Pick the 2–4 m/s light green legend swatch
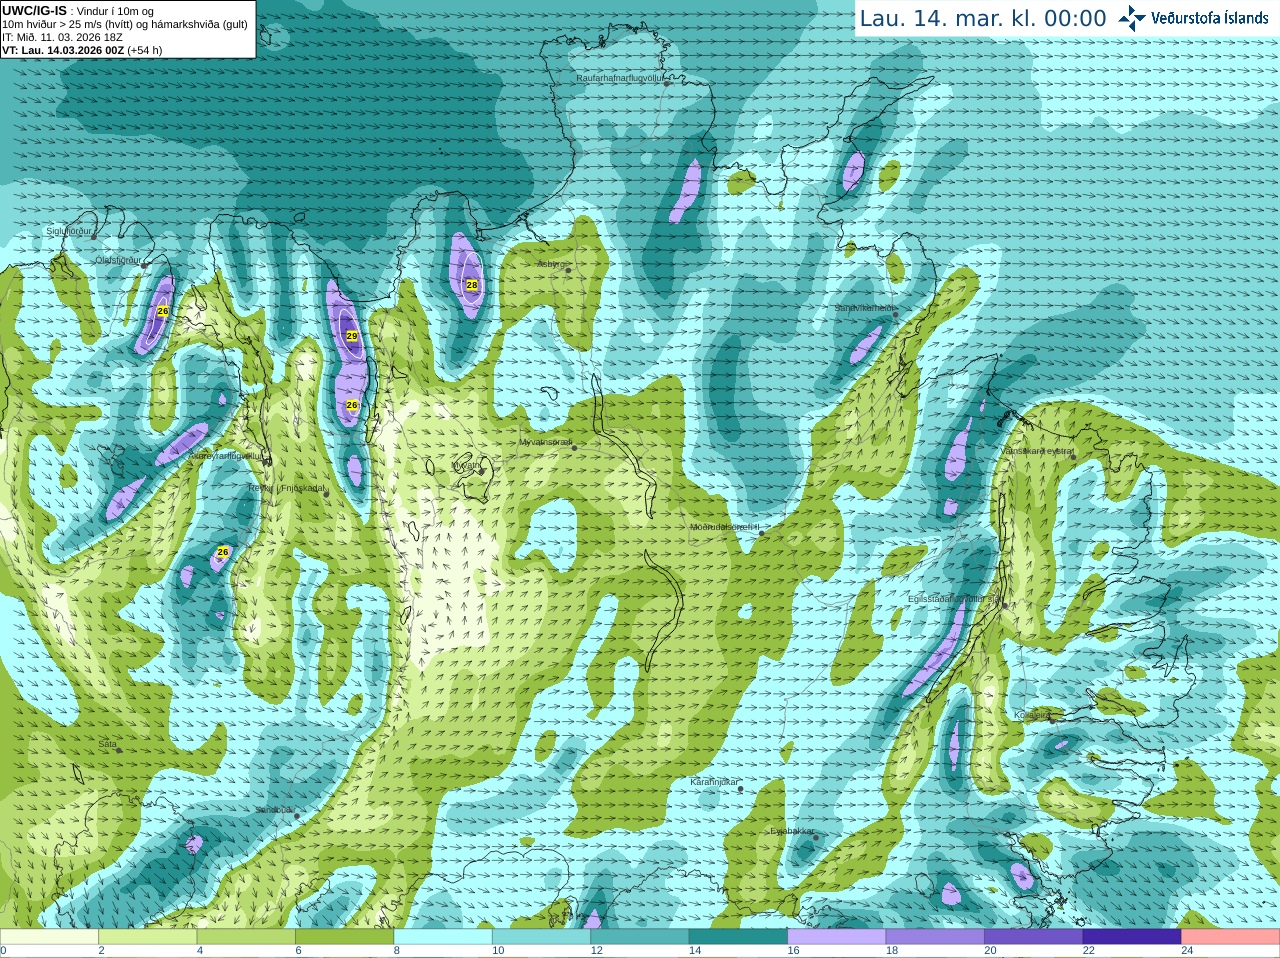This screenshot has height=958, width=1280. [147, 937]
